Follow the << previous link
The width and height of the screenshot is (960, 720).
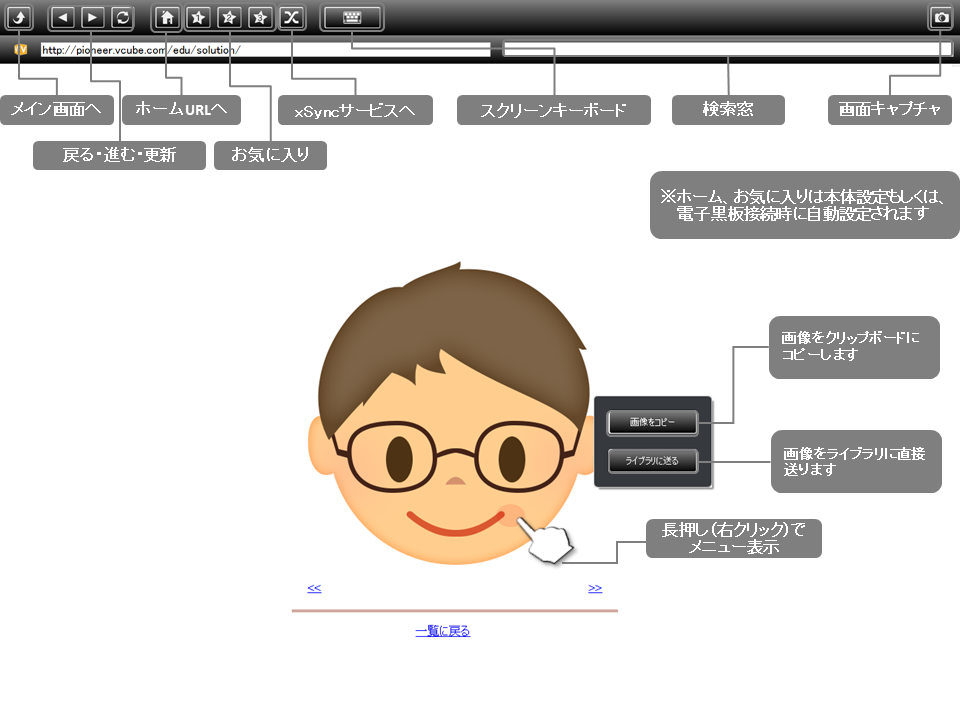click(314, 588)
